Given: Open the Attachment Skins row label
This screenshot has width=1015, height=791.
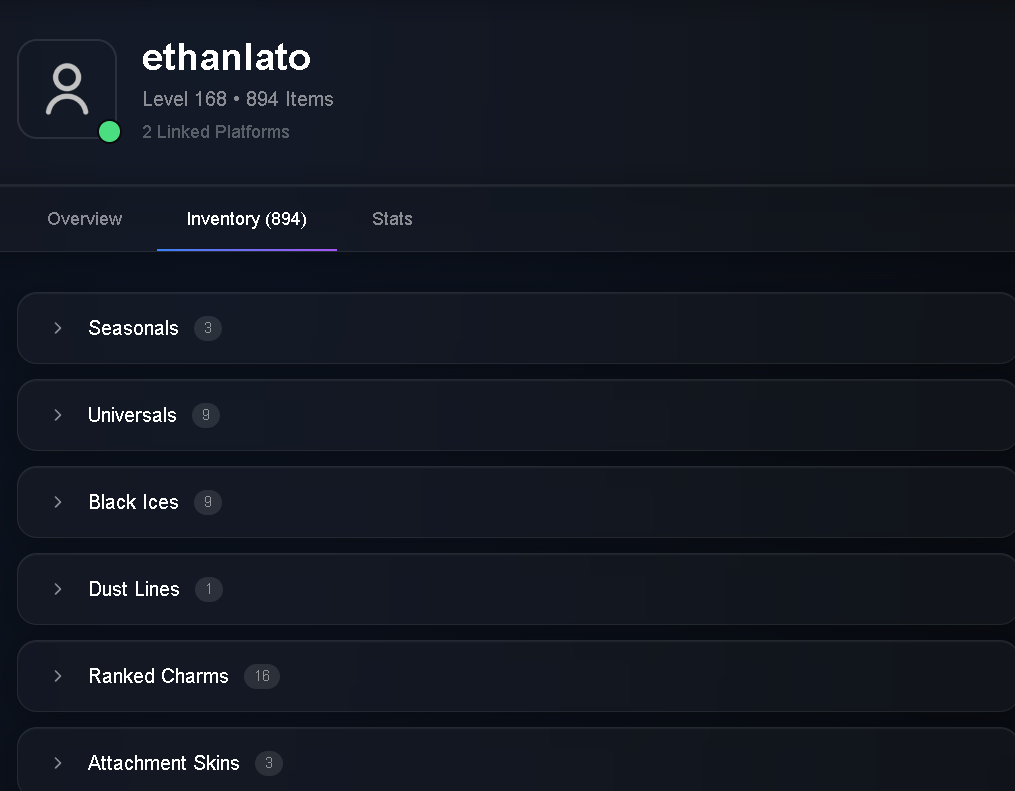Looking at the screenshot, I should point(164,763).
